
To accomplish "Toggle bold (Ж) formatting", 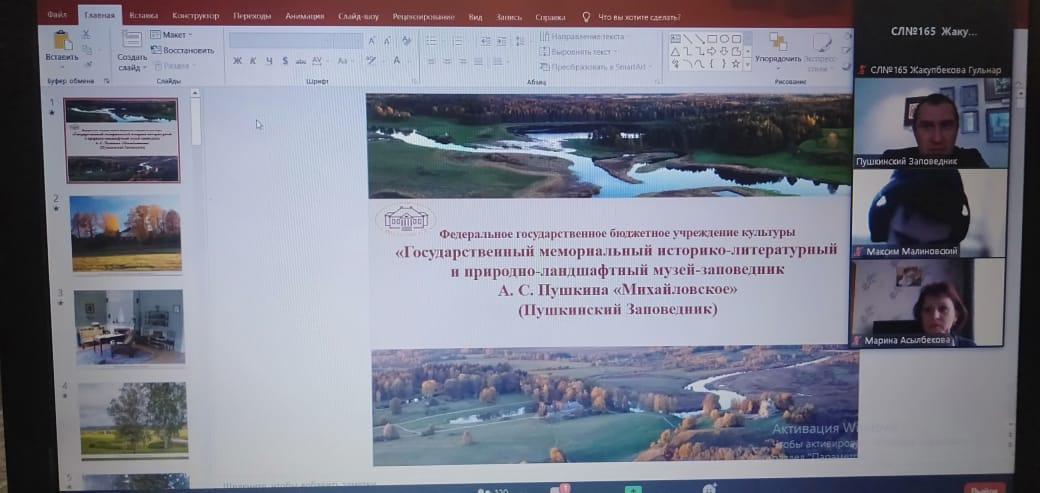I will pos(237,61).
